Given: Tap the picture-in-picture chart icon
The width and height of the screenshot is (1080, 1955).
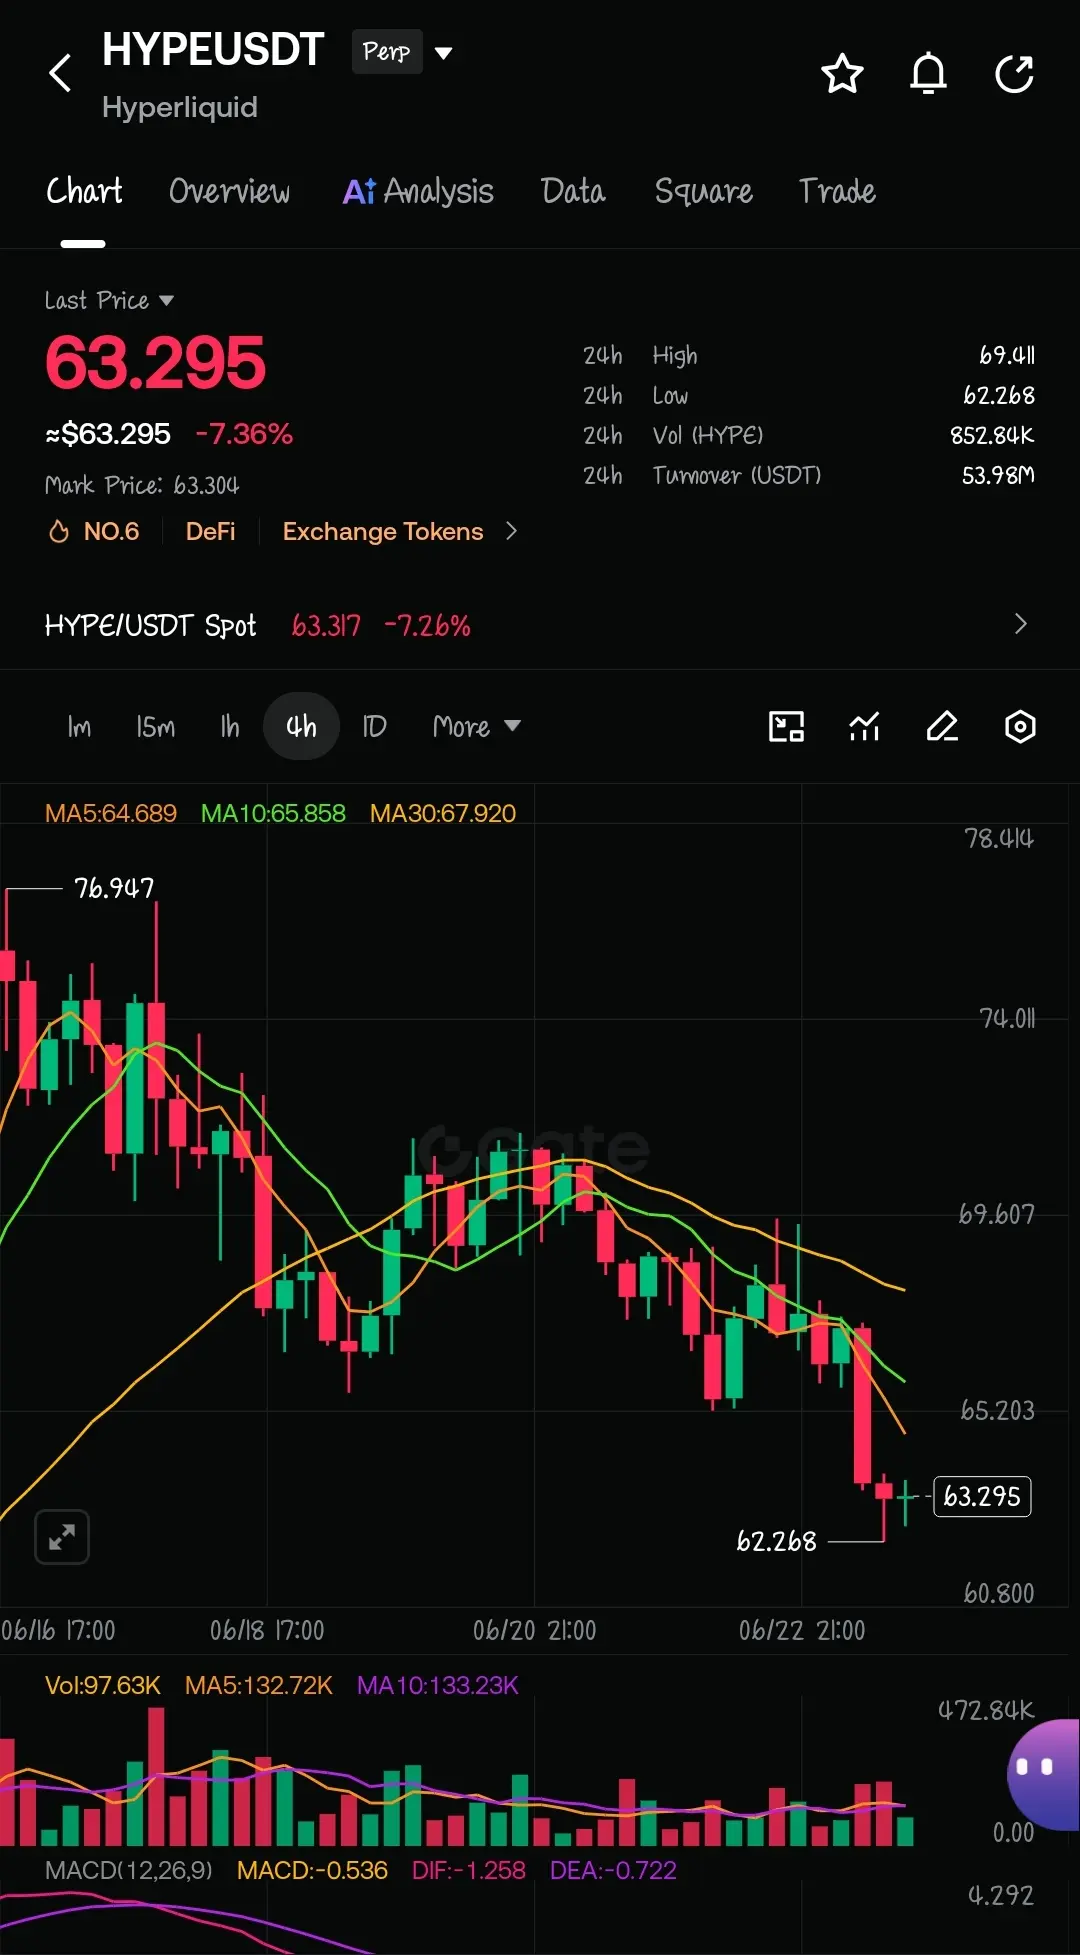Looking at the screenshot, I should click(787, 727).
